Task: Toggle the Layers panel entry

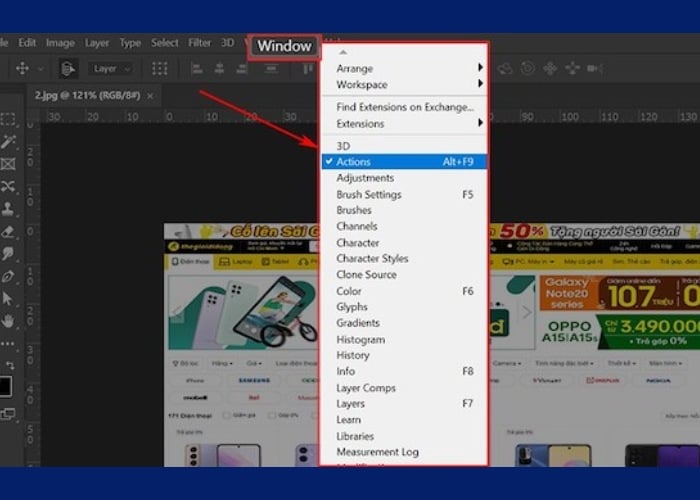Action: (x=404, y=404)
